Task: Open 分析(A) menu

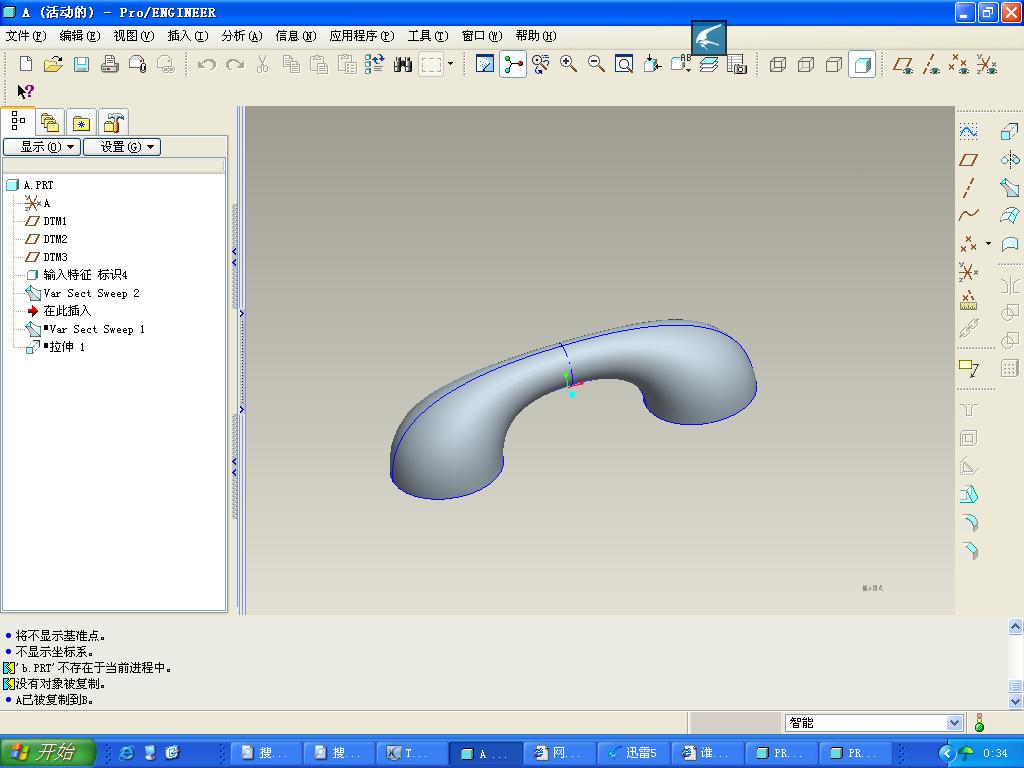Action: tap(242, 36)
